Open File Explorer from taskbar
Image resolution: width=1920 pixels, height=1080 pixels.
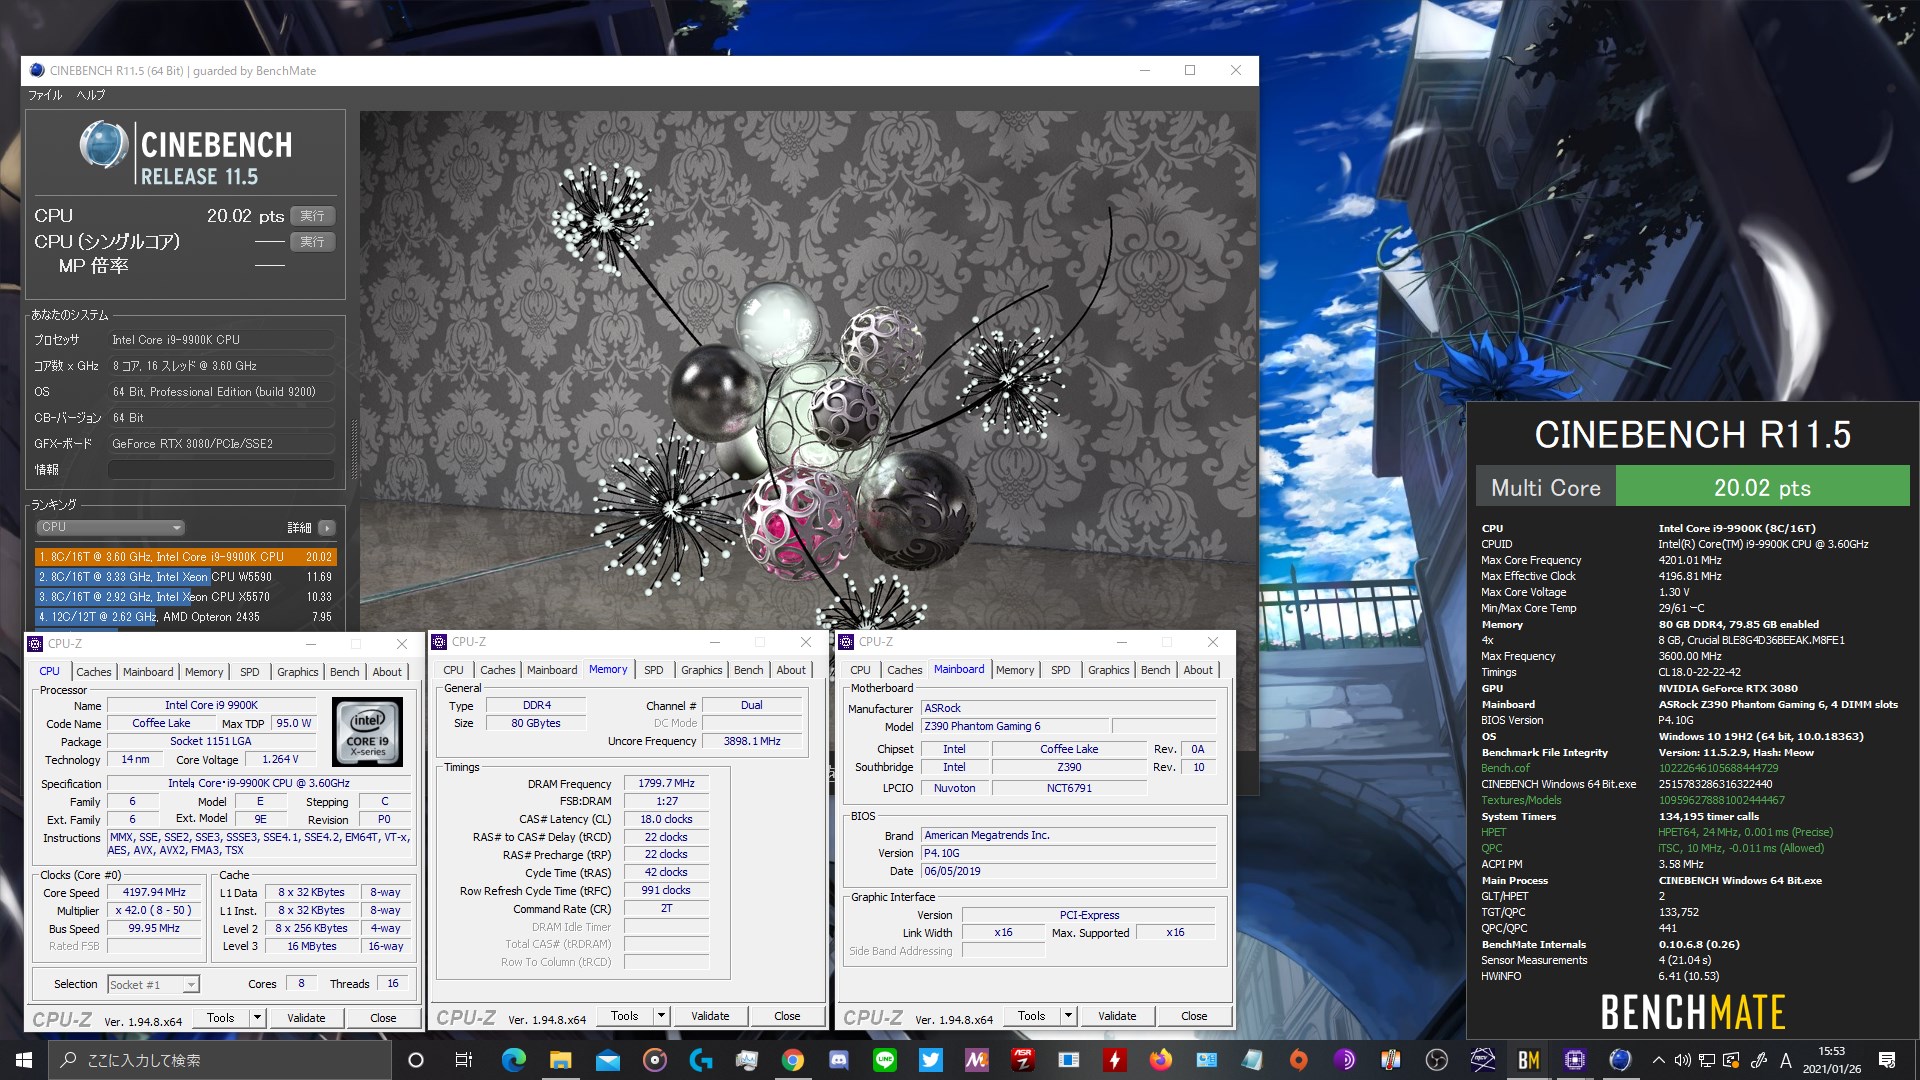[x=560, y=1060]
